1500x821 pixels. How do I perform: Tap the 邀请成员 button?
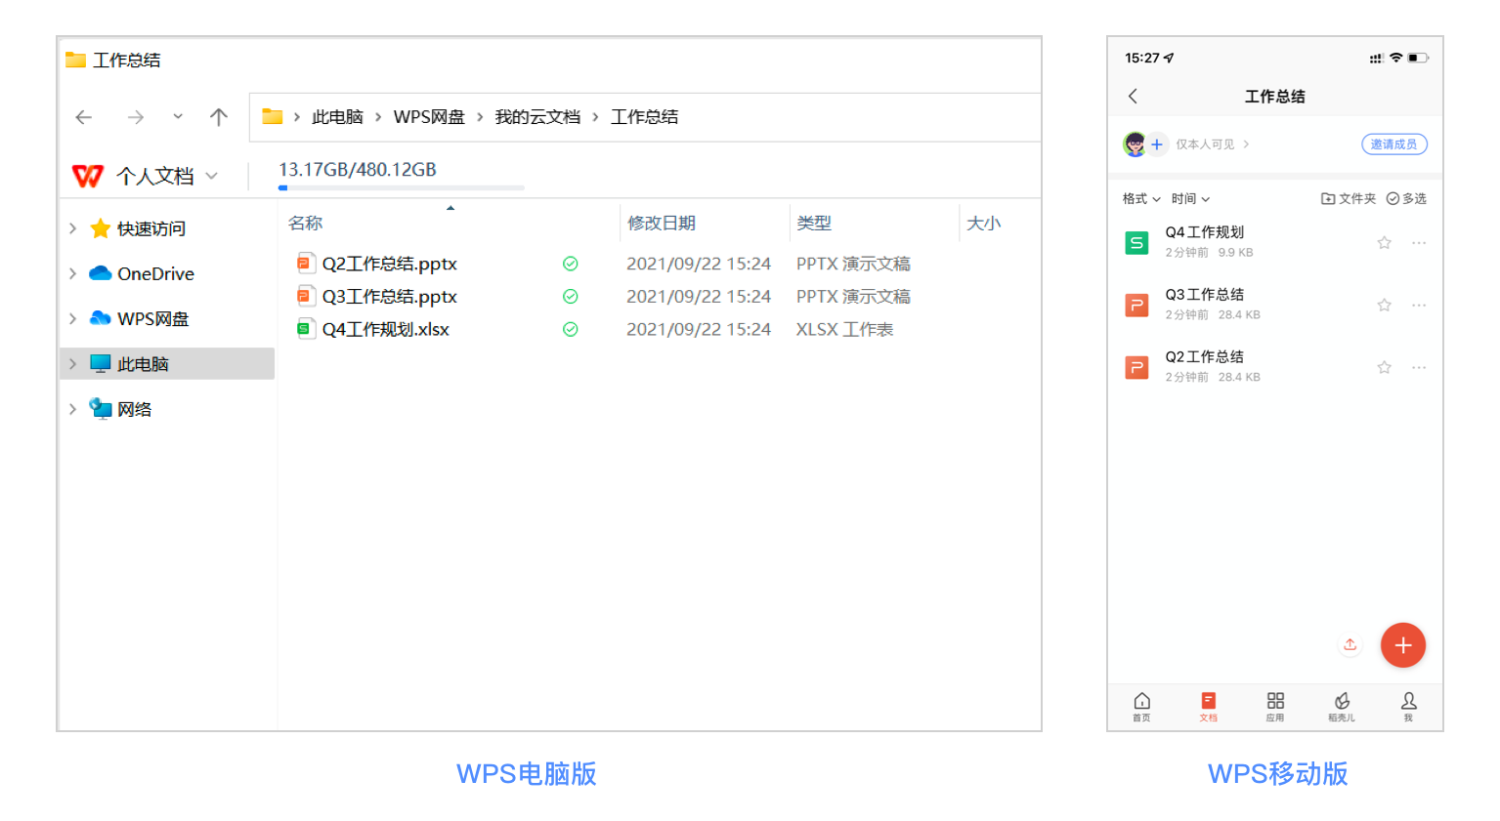1394,144
